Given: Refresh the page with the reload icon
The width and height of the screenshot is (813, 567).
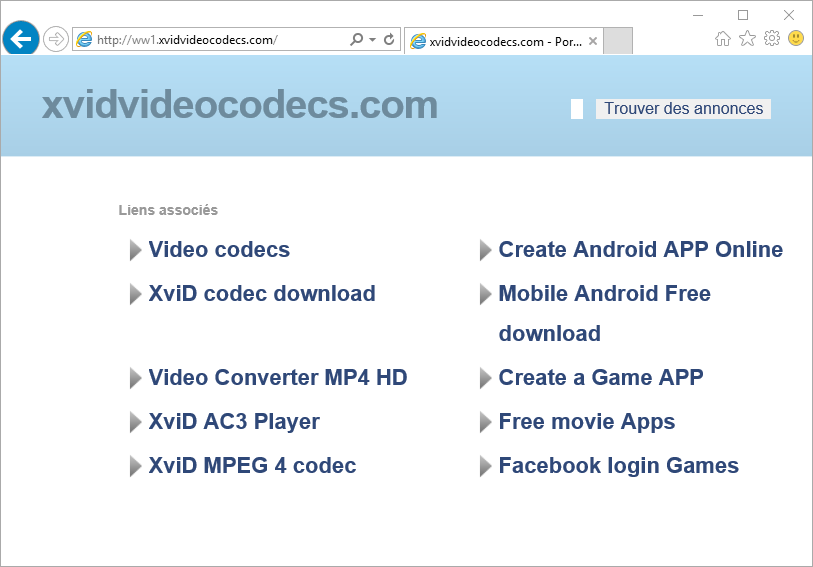Looking at the screenshot, I should click(x=389, y=39).
